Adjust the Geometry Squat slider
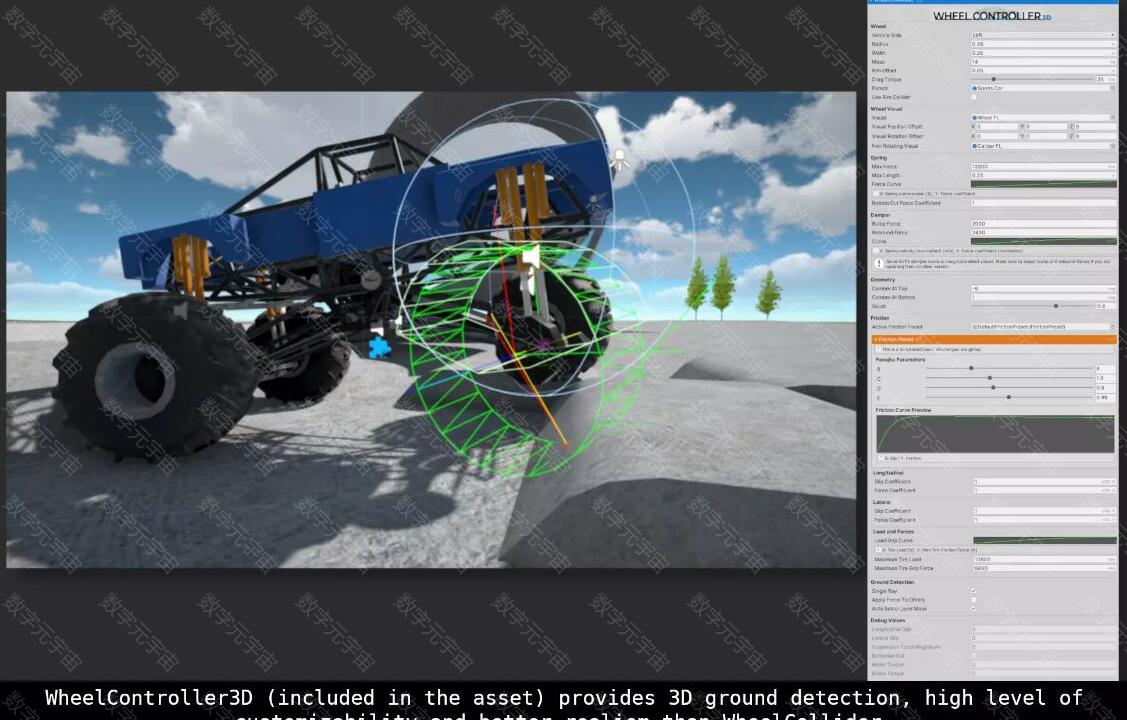Image resolution: width=1127 pixels, height=720 pixels. [1031, 306]
